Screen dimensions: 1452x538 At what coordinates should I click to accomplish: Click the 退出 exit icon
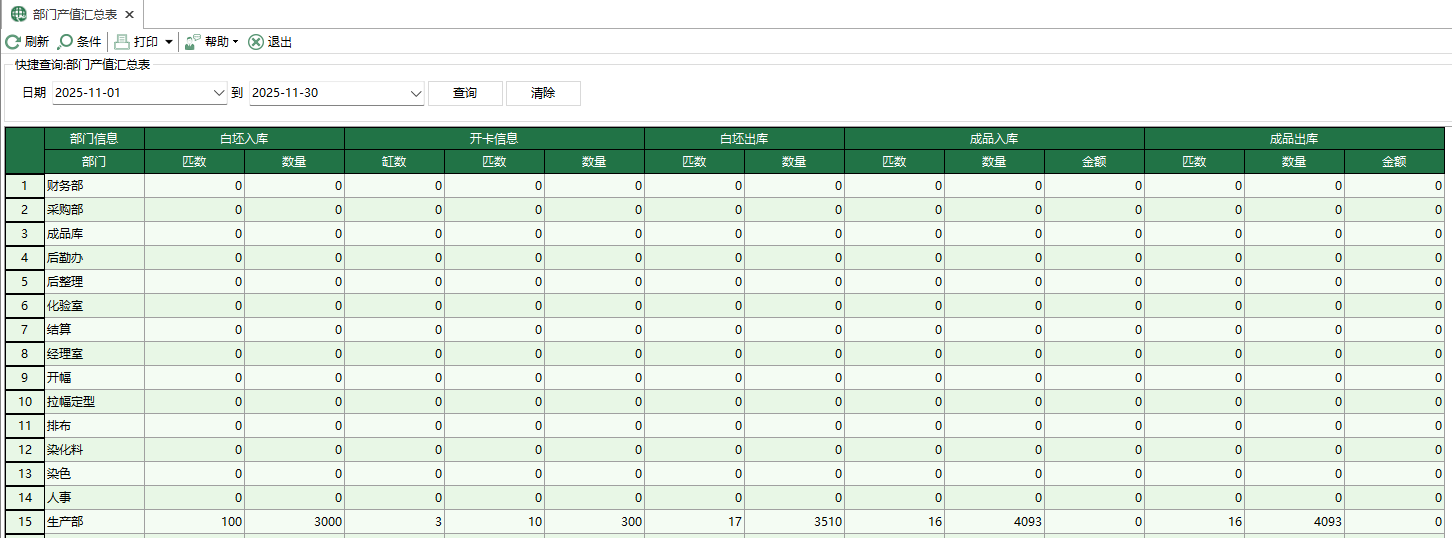pyautogui.click(x=256, y=42)
